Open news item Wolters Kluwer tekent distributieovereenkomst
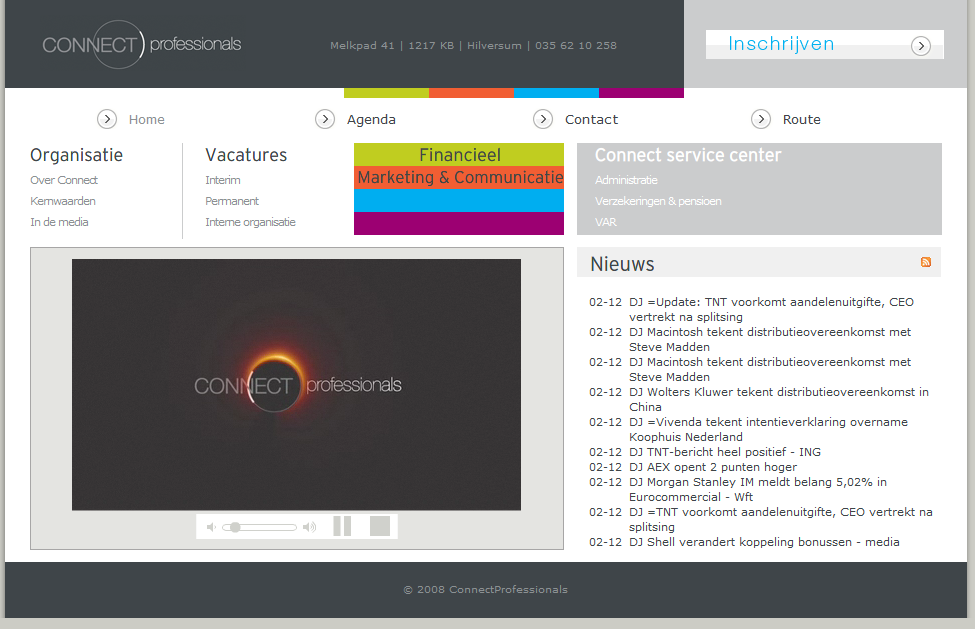The height and width of the screenshot is (629, 975). coord(779,400)
